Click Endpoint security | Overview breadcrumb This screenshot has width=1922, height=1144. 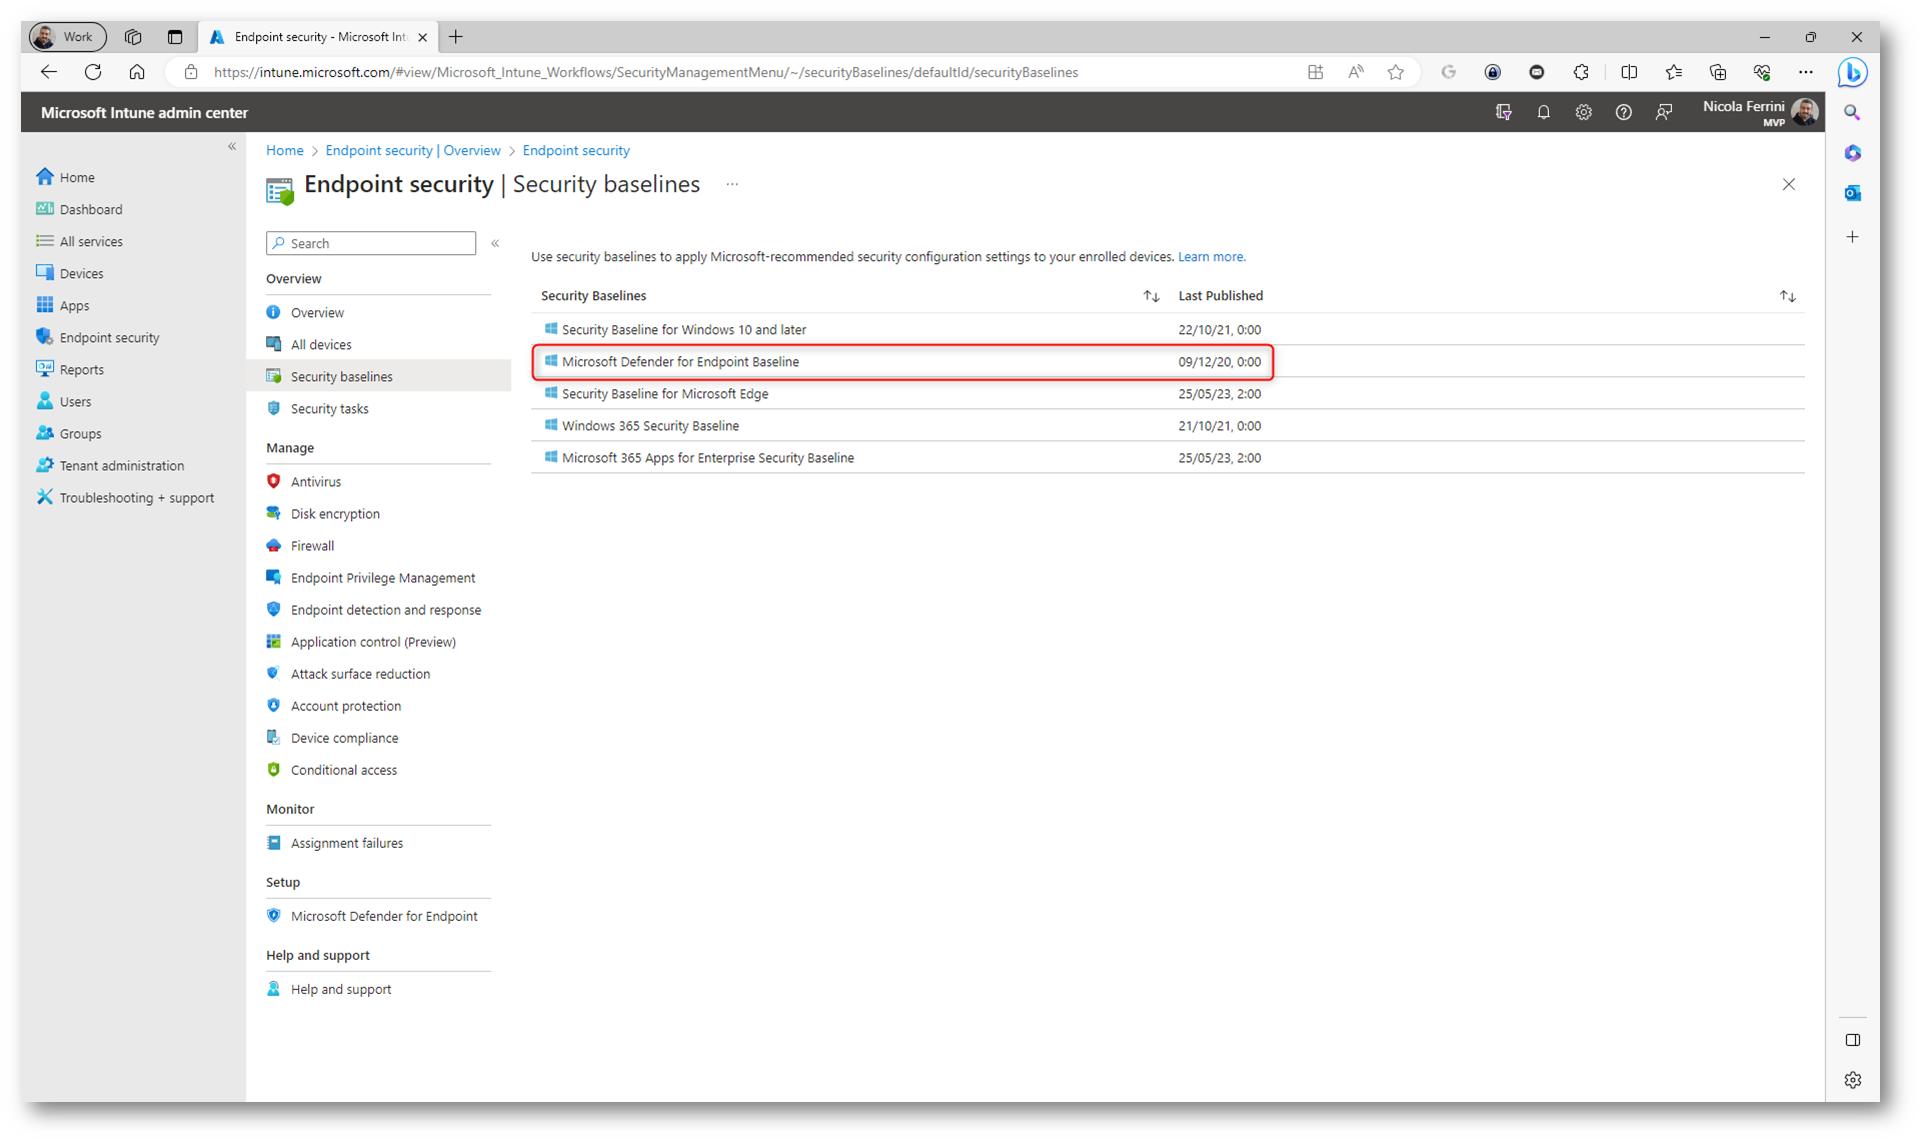[x=413, y=150]
